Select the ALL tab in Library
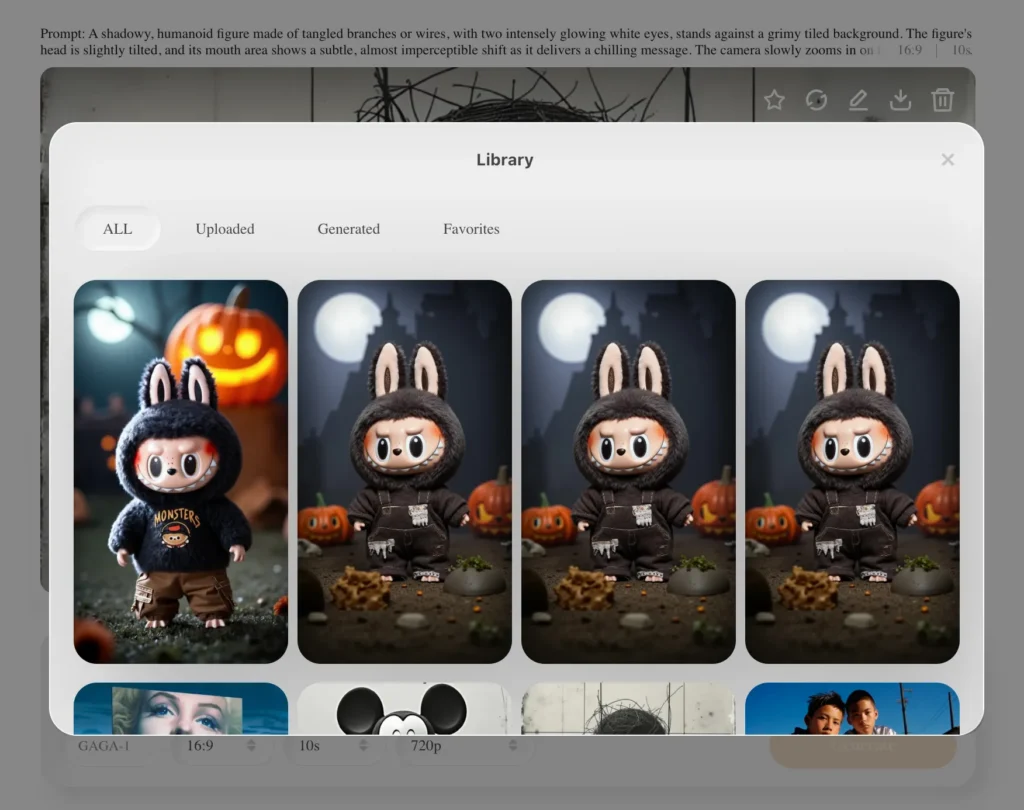The height and width of the screenshot is (810, 1024). click(x=118, y=229)
